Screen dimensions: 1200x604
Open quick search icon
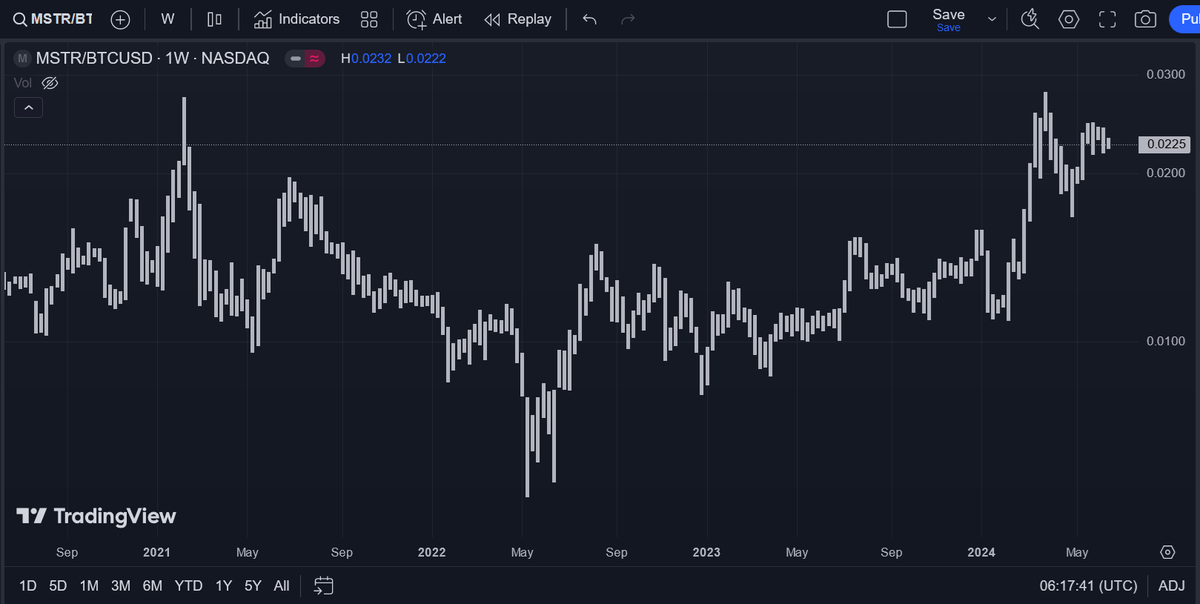[1030, 19]
